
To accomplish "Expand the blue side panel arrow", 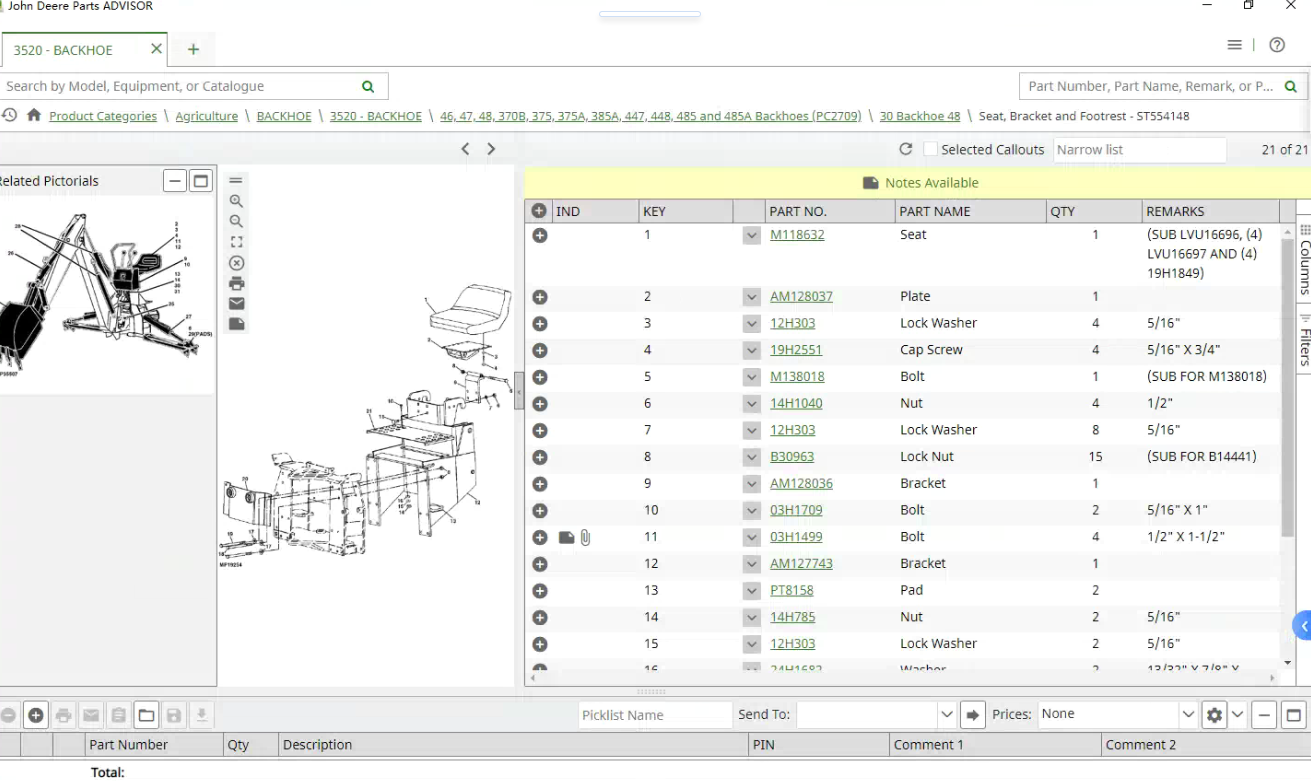I will [x=1302, y=627].
